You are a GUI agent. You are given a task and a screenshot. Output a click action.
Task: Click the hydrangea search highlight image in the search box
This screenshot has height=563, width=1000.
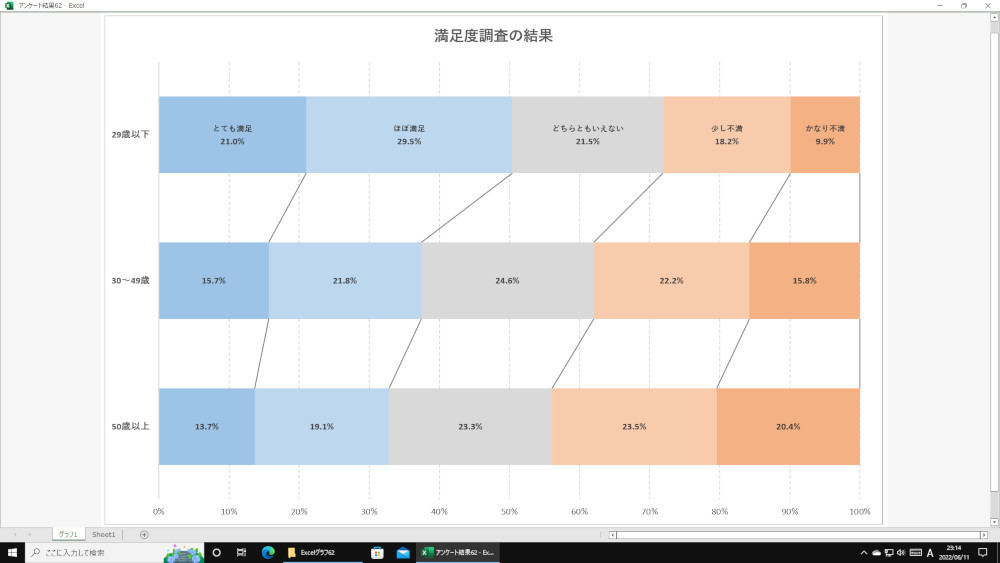point(184,553)
